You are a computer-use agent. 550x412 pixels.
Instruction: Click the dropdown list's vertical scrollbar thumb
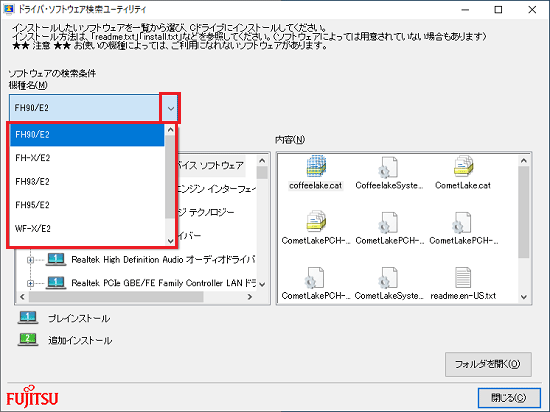(x=170, y=177)
